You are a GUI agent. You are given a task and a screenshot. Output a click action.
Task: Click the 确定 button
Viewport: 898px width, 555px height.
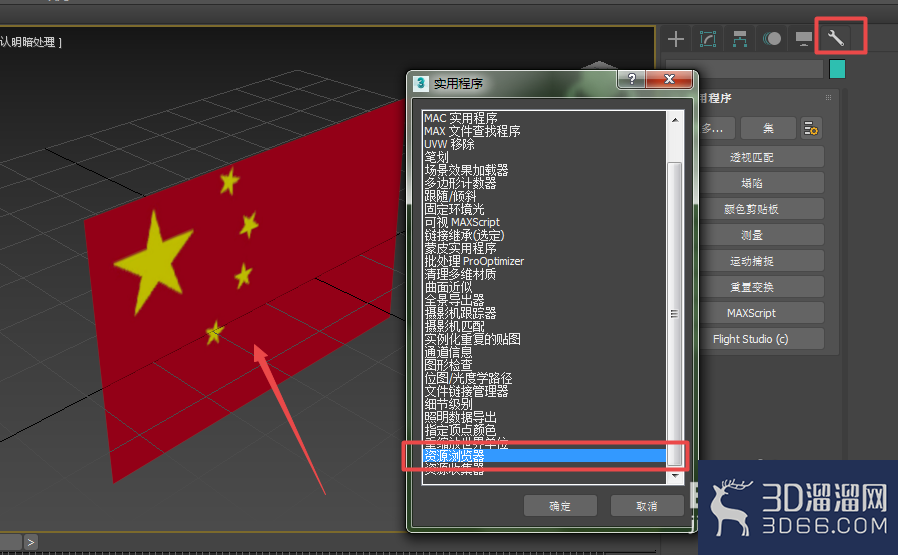(x=560, y=506)
